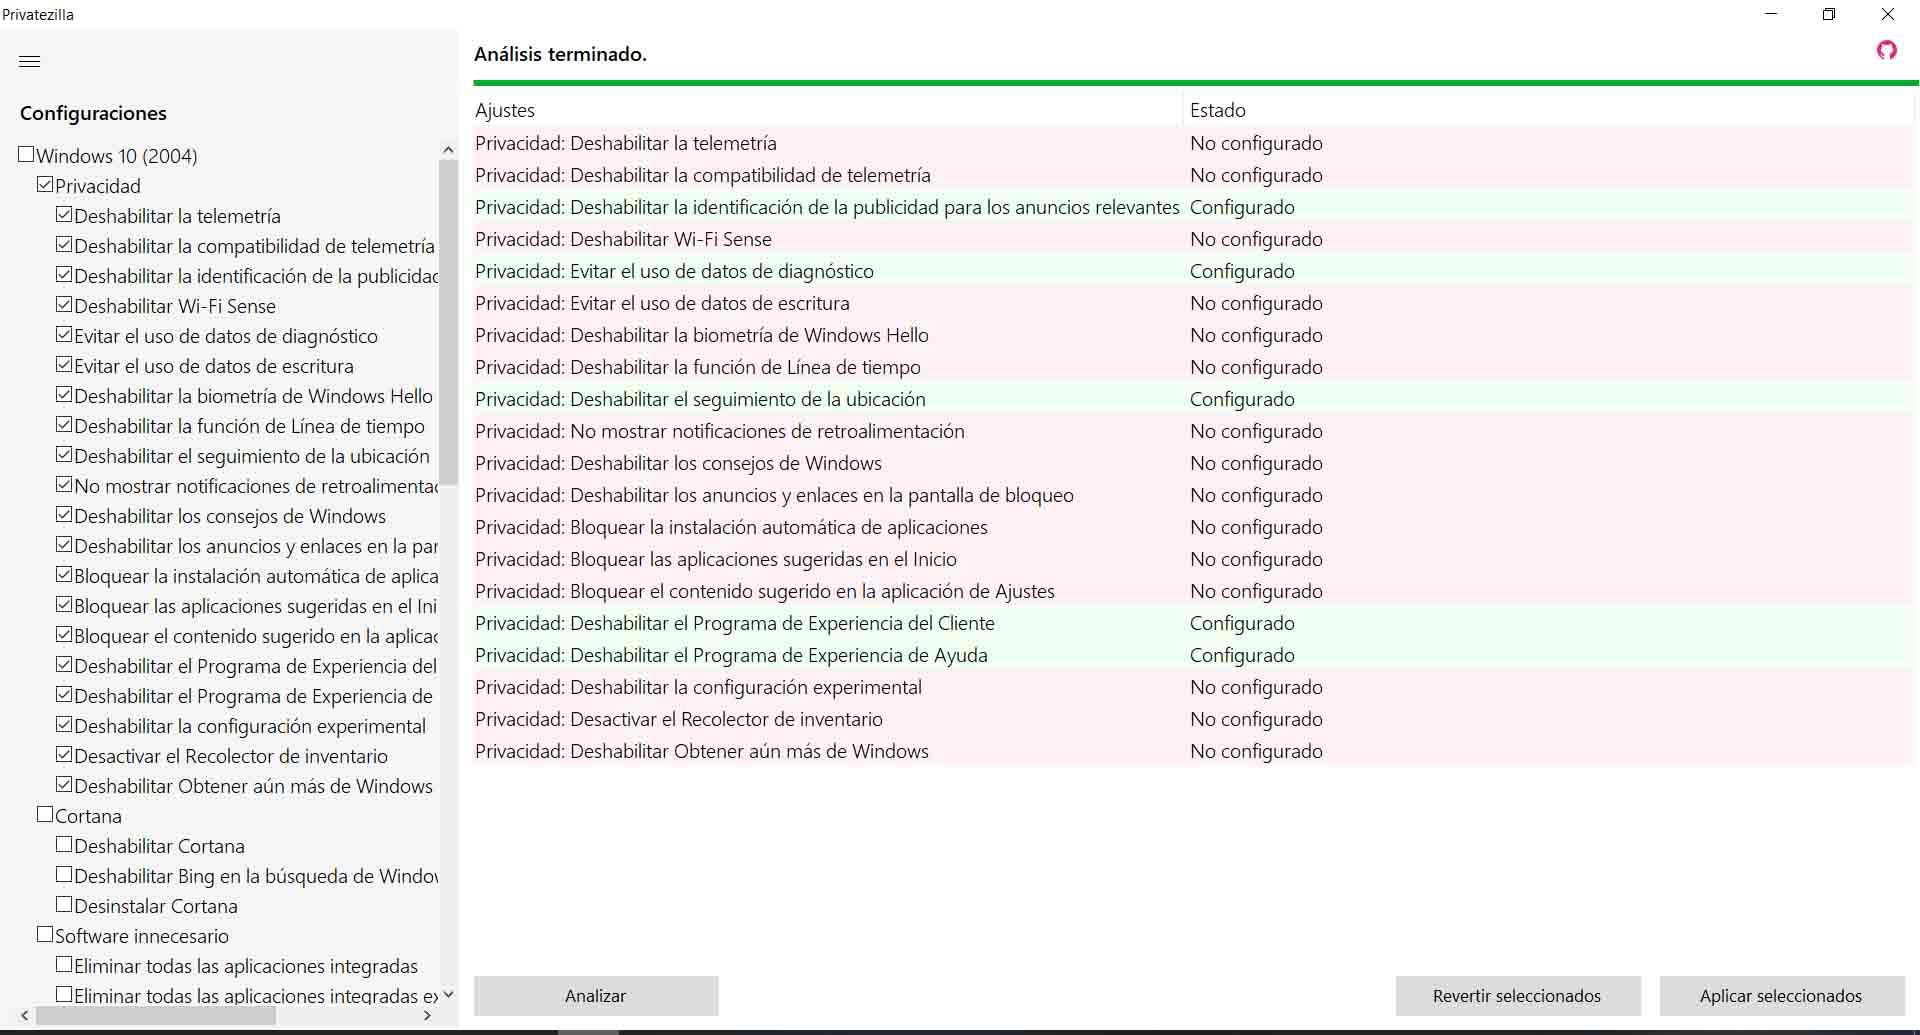
Task: Click the horizontal scroll right arrow
Action: [x=428, y=1015]
